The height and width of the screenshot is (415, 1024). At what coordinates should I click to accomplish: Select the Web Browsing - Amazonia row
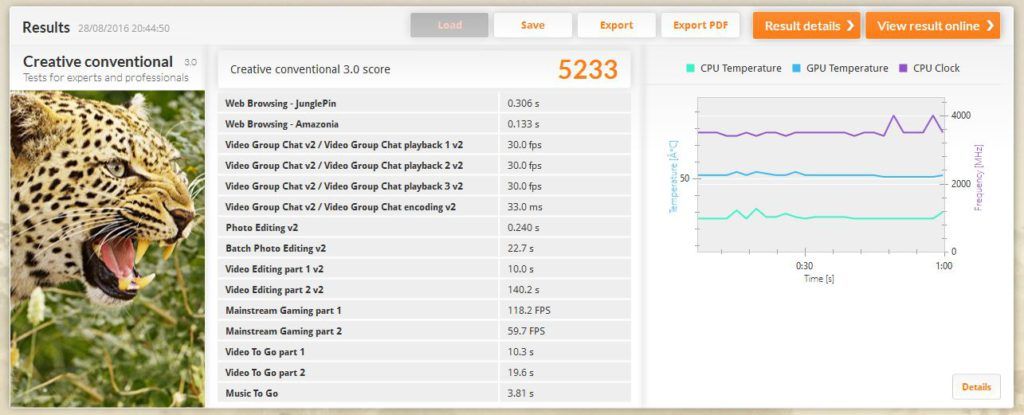tap(424, 124)
